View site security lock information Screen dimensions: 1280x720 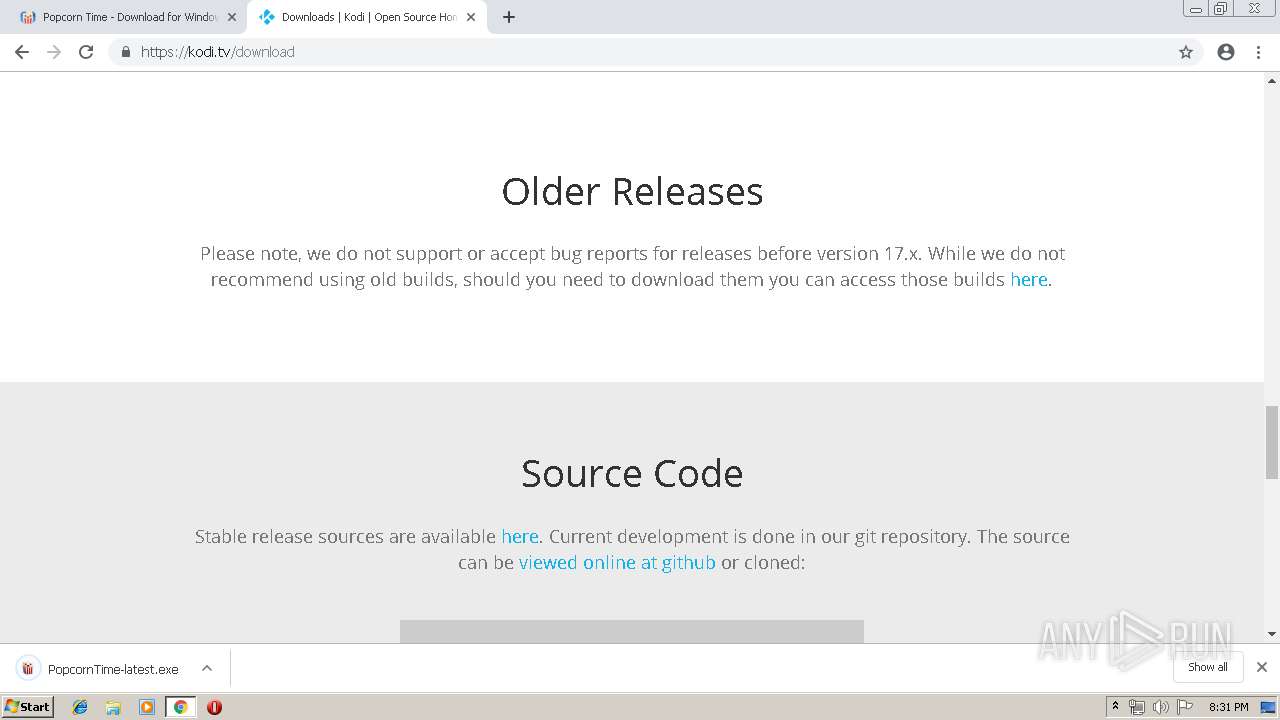click(125, 52)
